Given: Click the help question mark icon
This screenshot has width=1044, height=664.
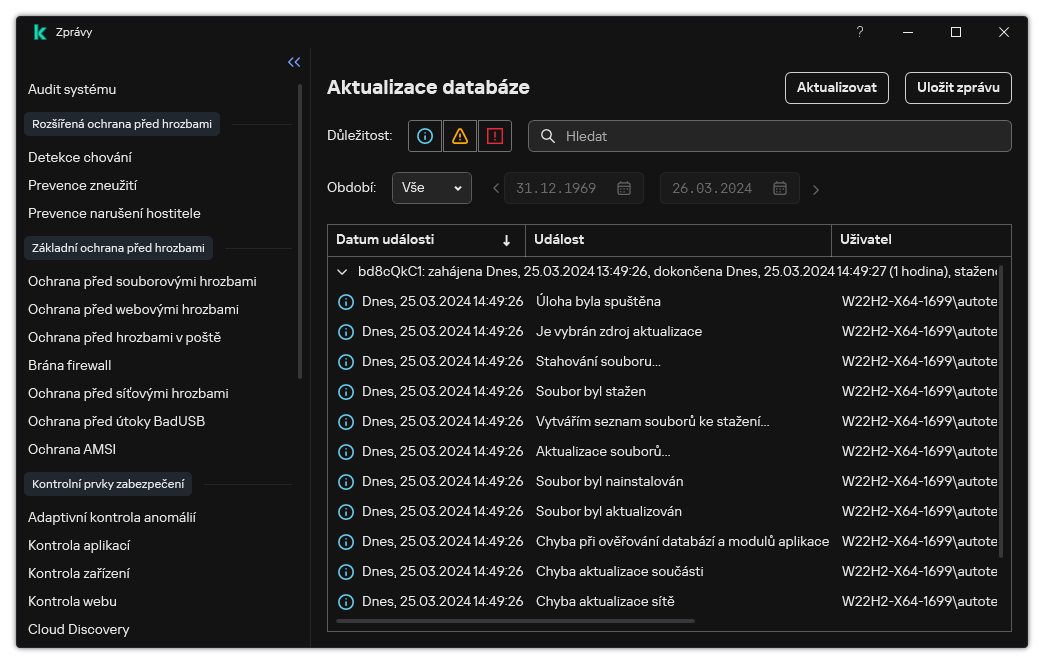Looking at the screenshot, I should pyautogui.click(x=859, y=32).
